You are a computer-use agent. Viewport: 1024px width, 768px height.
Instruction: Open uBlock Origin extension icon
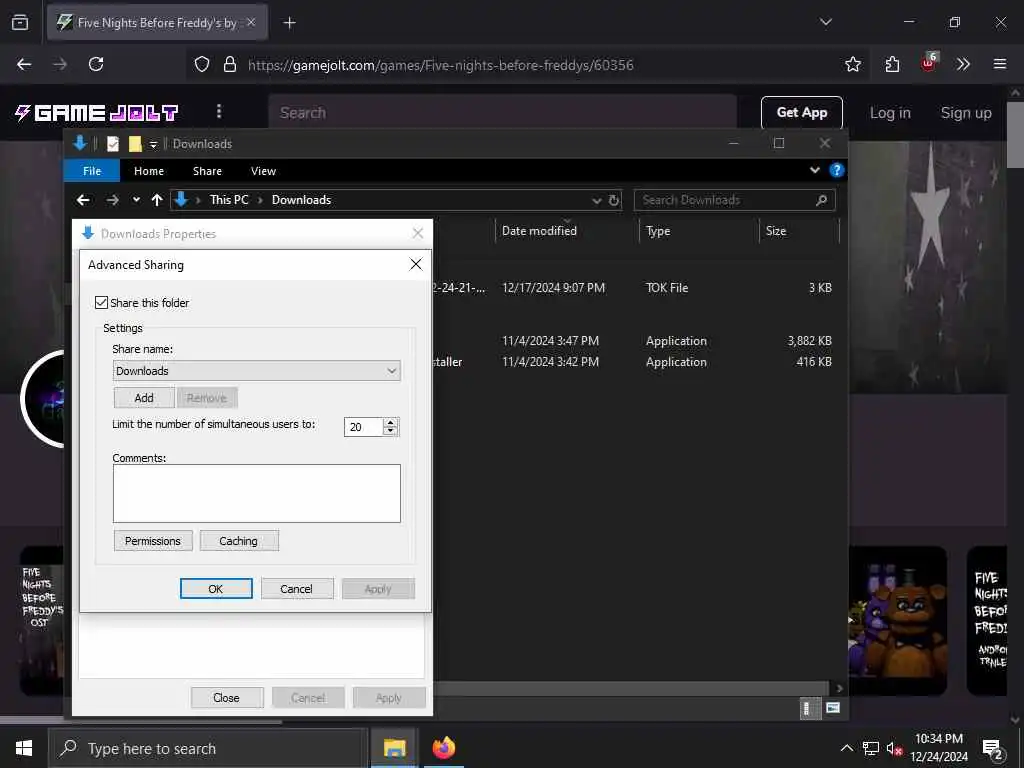click(929, 63)
